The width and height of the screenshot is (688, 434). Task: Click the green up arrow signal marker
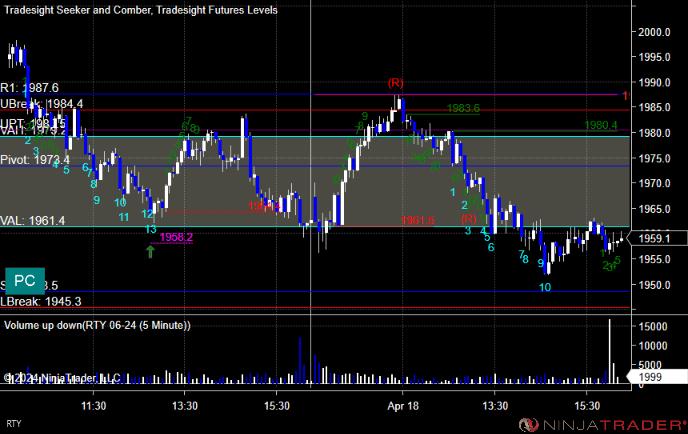(150, 251)
